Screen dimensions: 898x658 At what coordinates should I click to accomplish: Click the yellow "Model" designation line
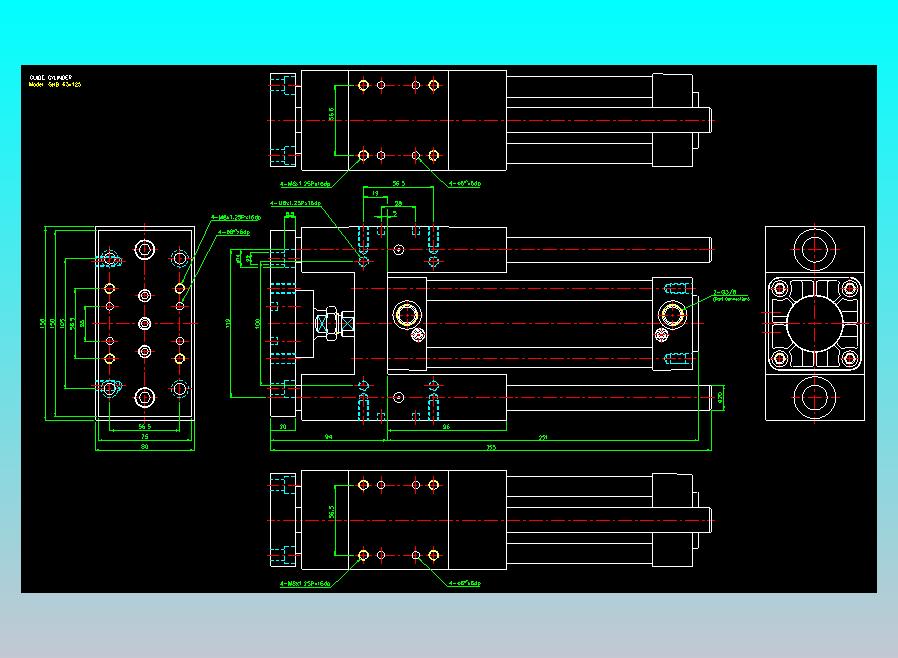[55, 84]
